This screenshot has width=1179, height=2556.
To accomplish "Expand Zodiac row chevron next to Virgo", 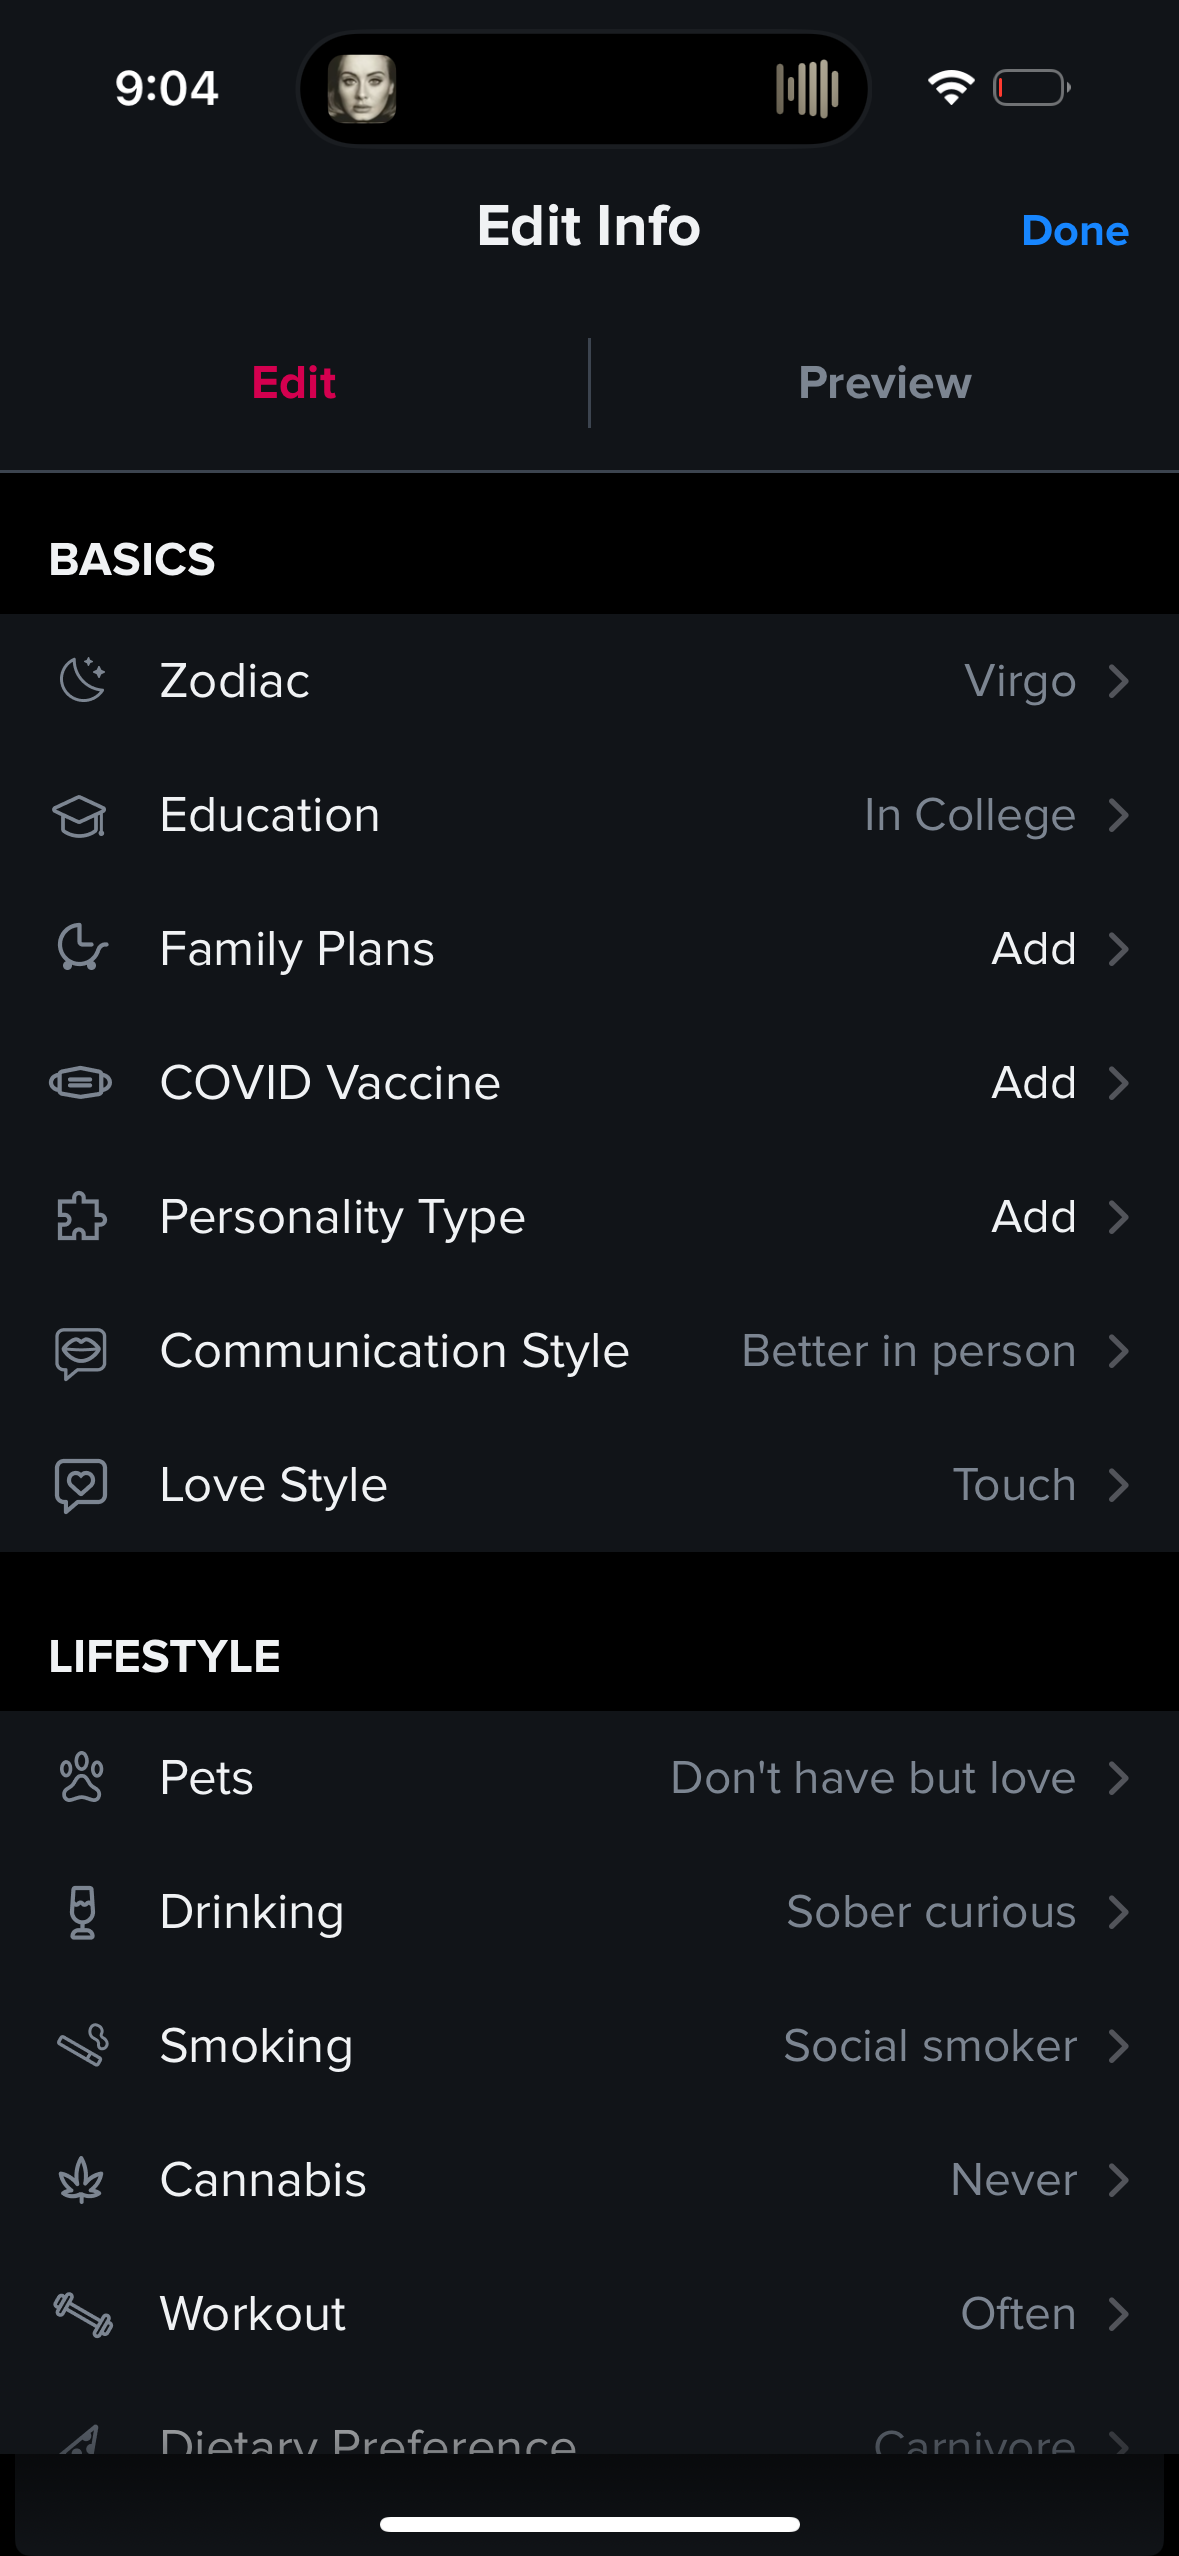I will 1119,681.
